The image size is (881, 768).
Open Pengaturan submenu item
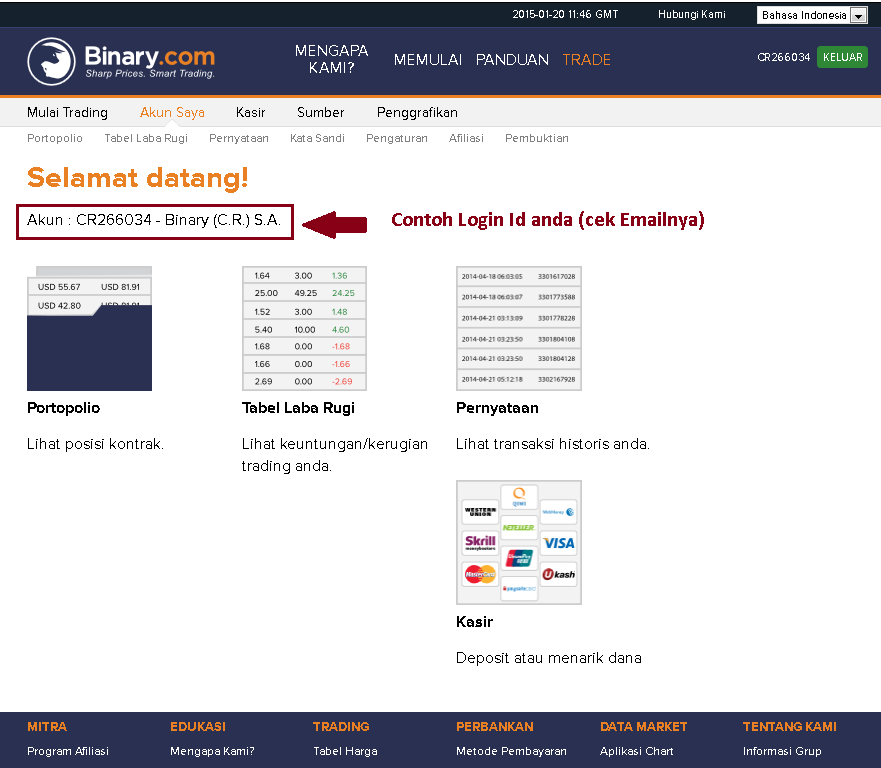tap(397, 138)
